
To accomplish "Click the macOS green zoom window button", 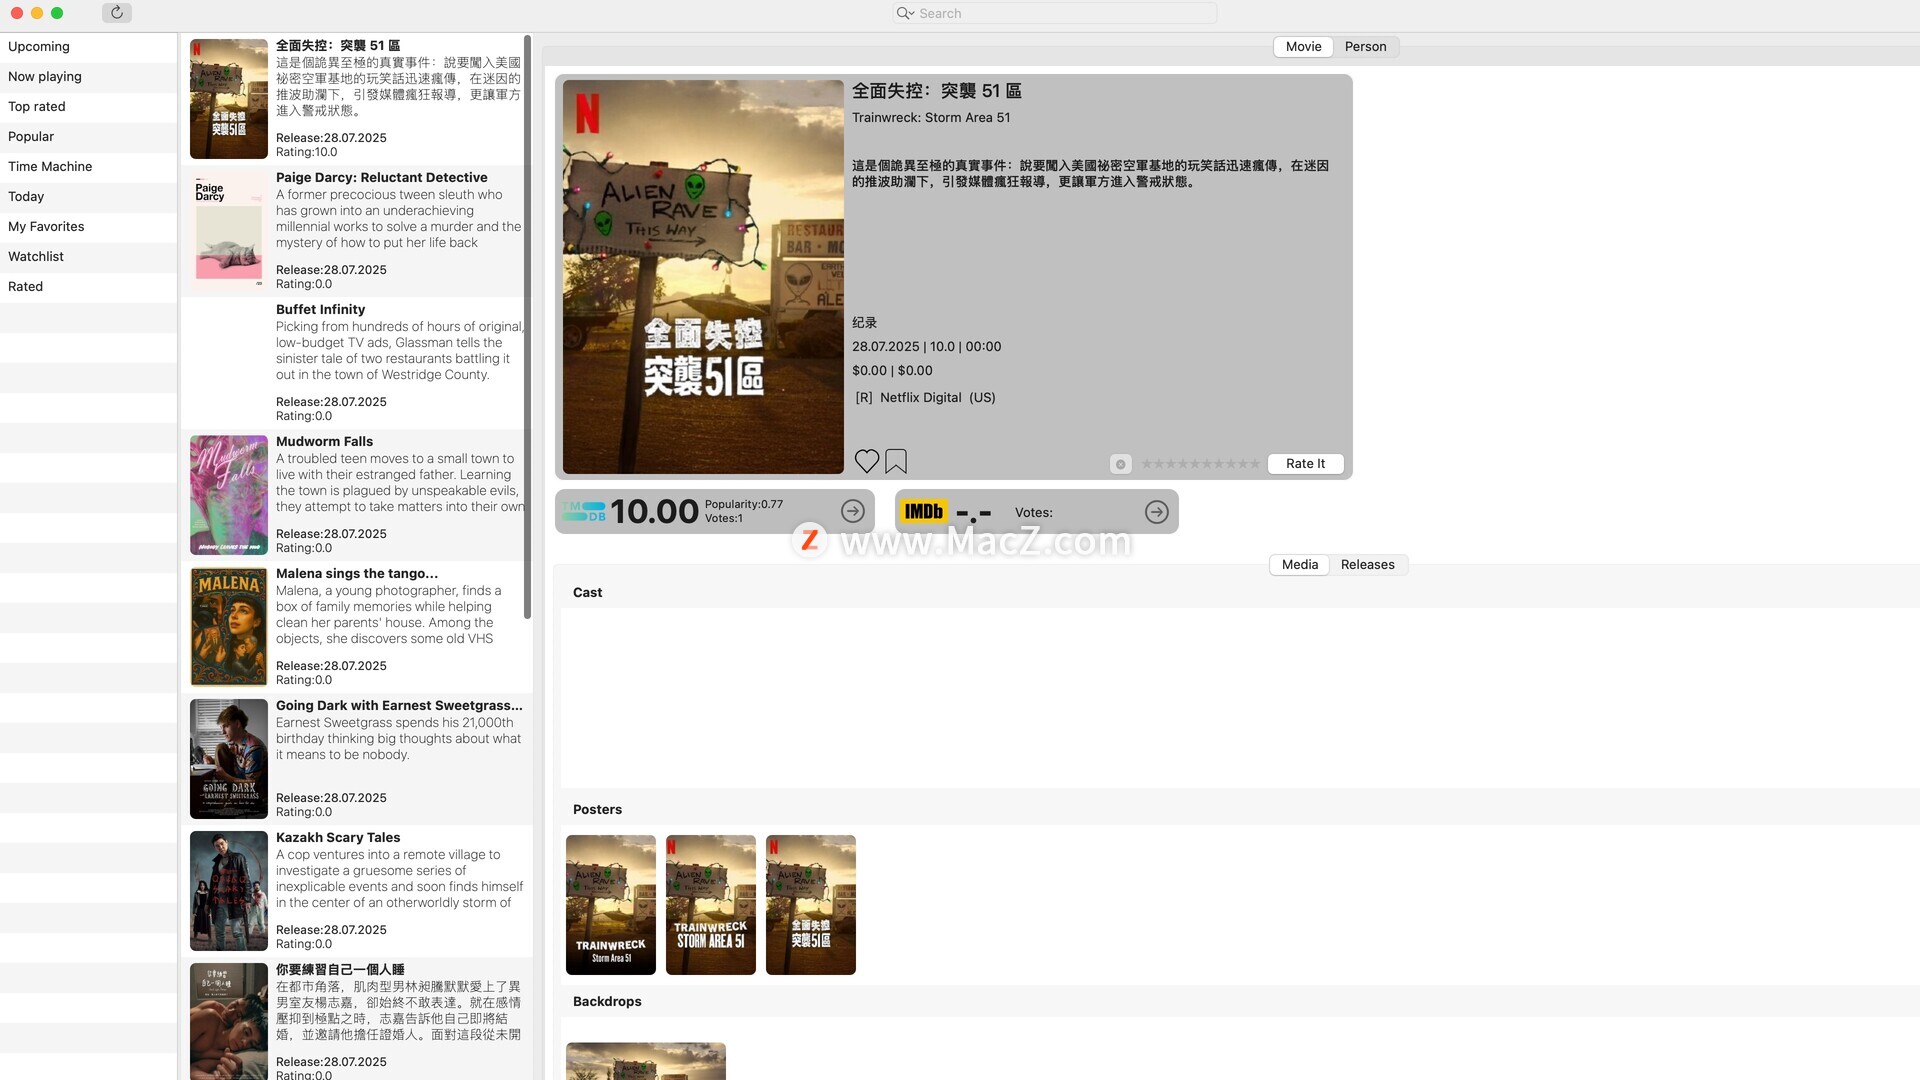I will click(57, 13).
